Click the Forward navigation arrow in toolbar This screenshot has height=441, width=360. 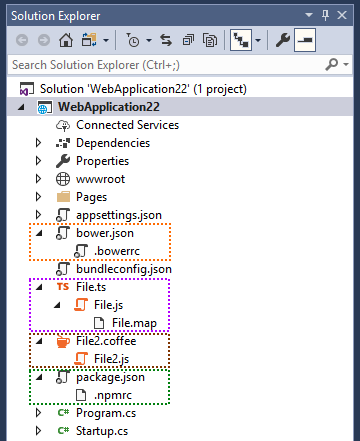click(x=44, y=41)
